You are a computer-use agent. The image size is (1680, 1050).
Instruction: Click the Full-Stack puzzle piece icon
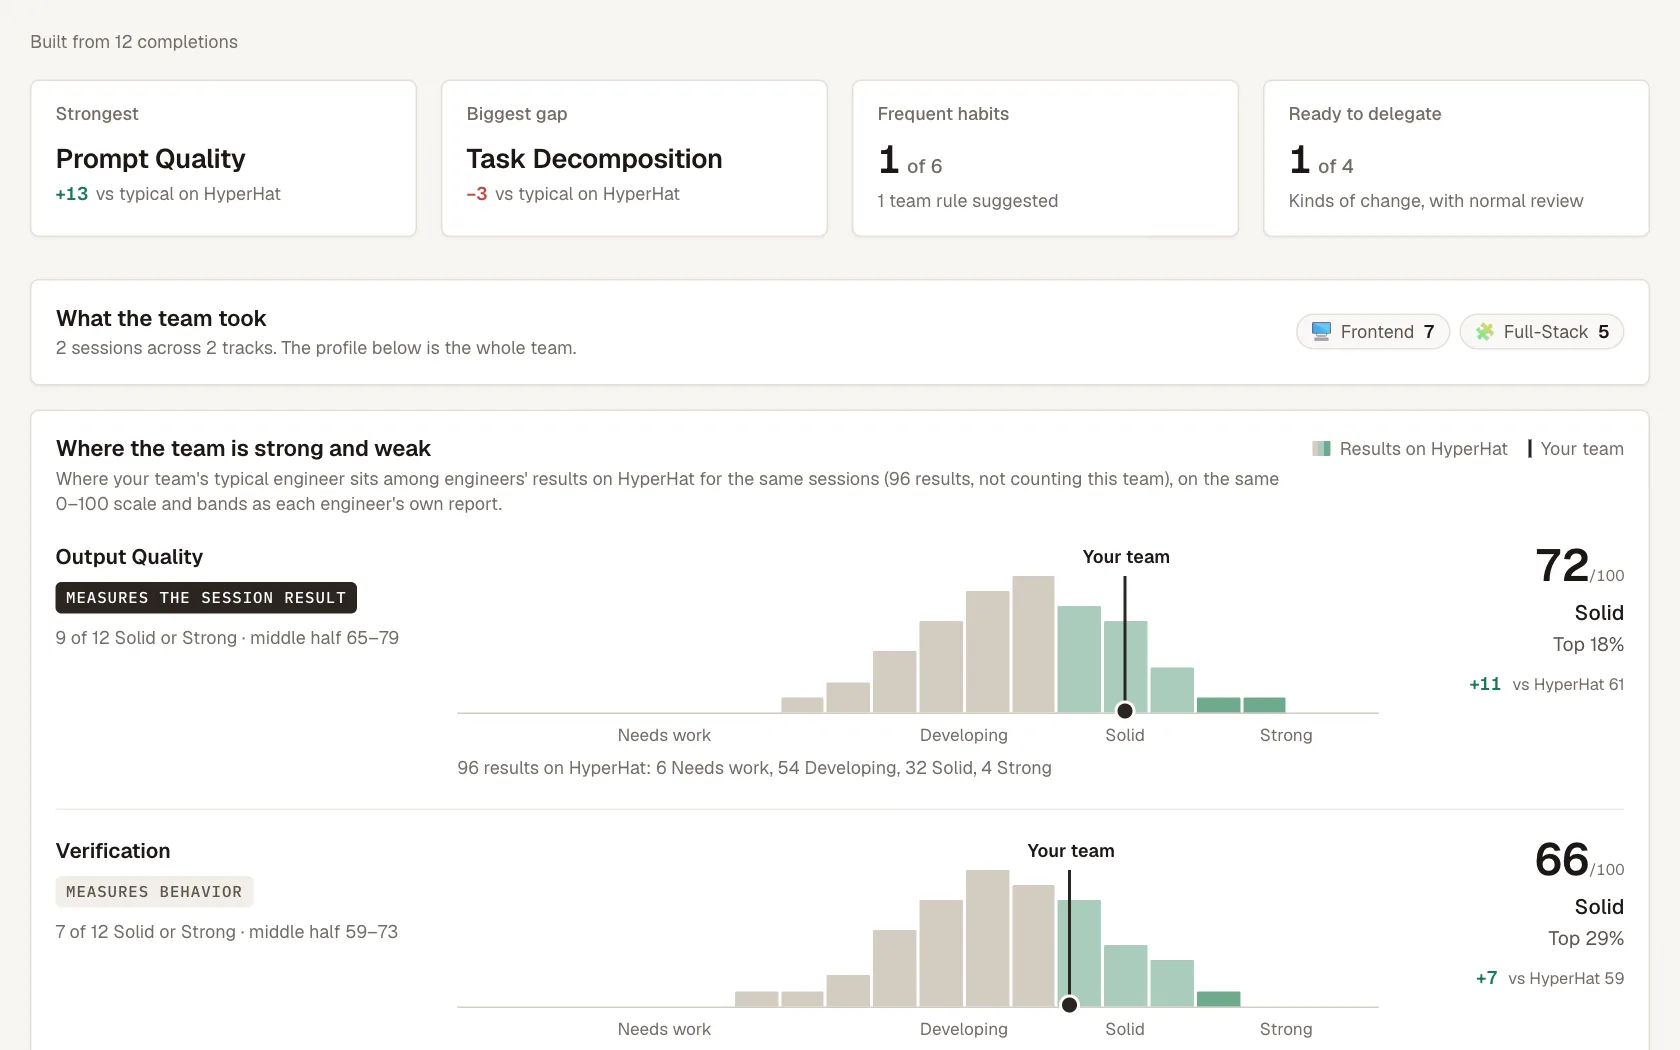[1485, 331]
